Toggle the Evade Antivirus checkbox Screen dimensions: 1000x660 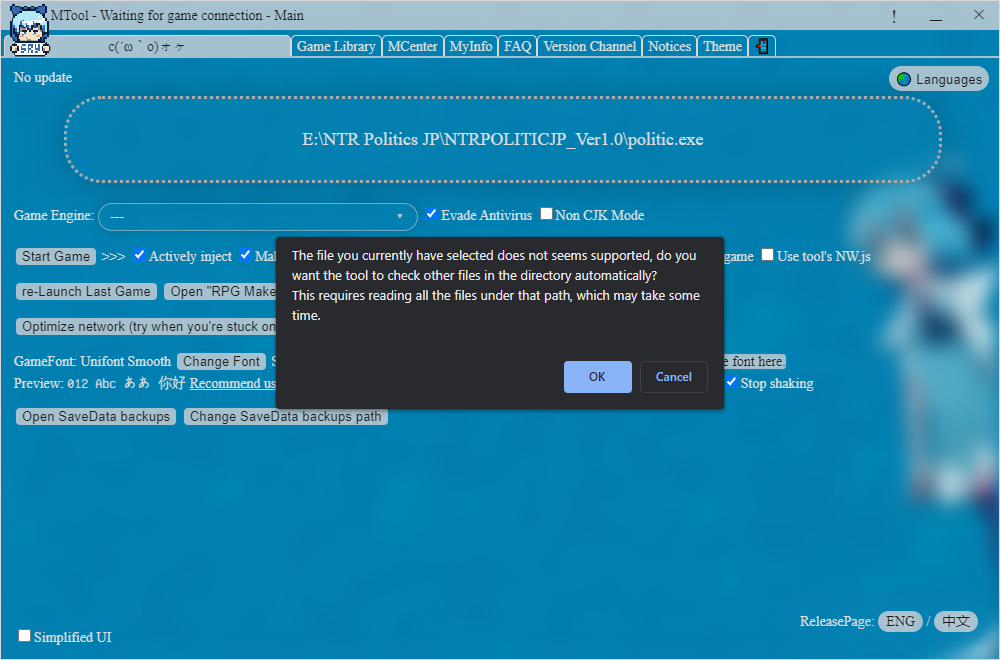(431, 214)
